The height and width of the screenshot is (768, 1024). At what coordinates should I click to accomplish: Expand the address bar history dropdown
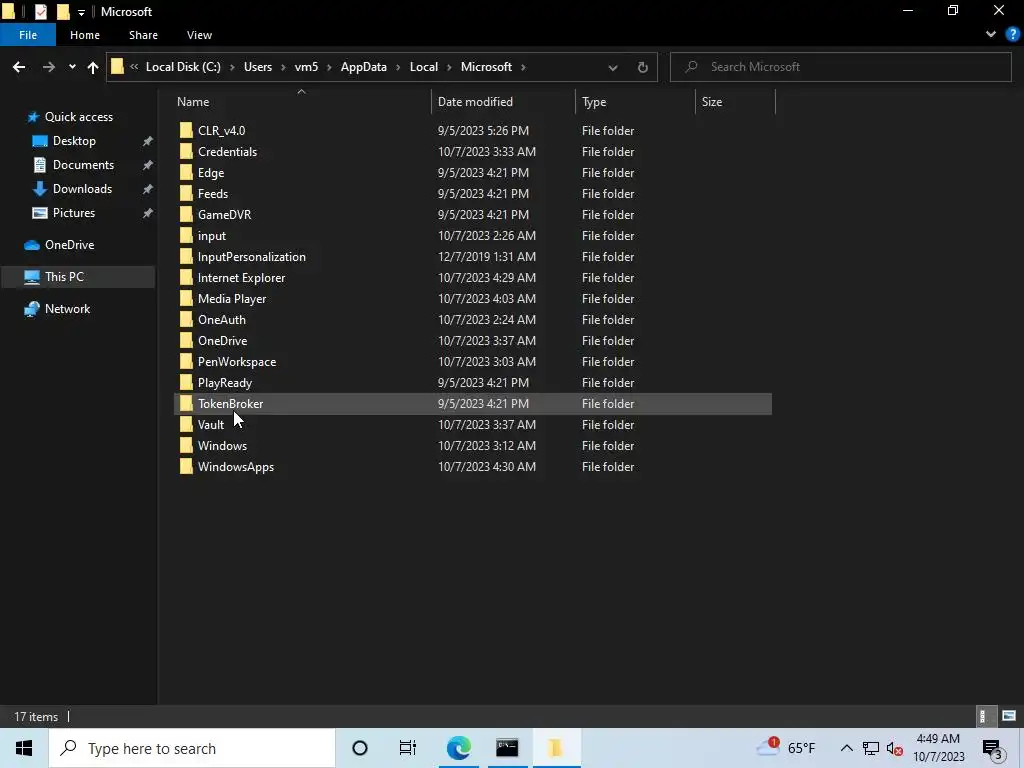tap(613, 67)
